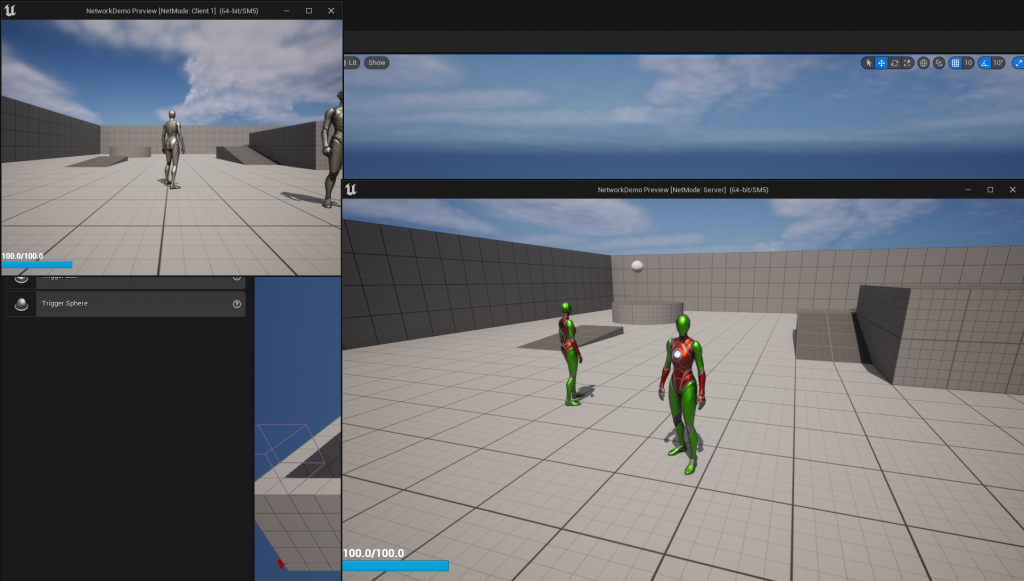
Task: Open the surface snapping options icon
Action: point(939,63)
